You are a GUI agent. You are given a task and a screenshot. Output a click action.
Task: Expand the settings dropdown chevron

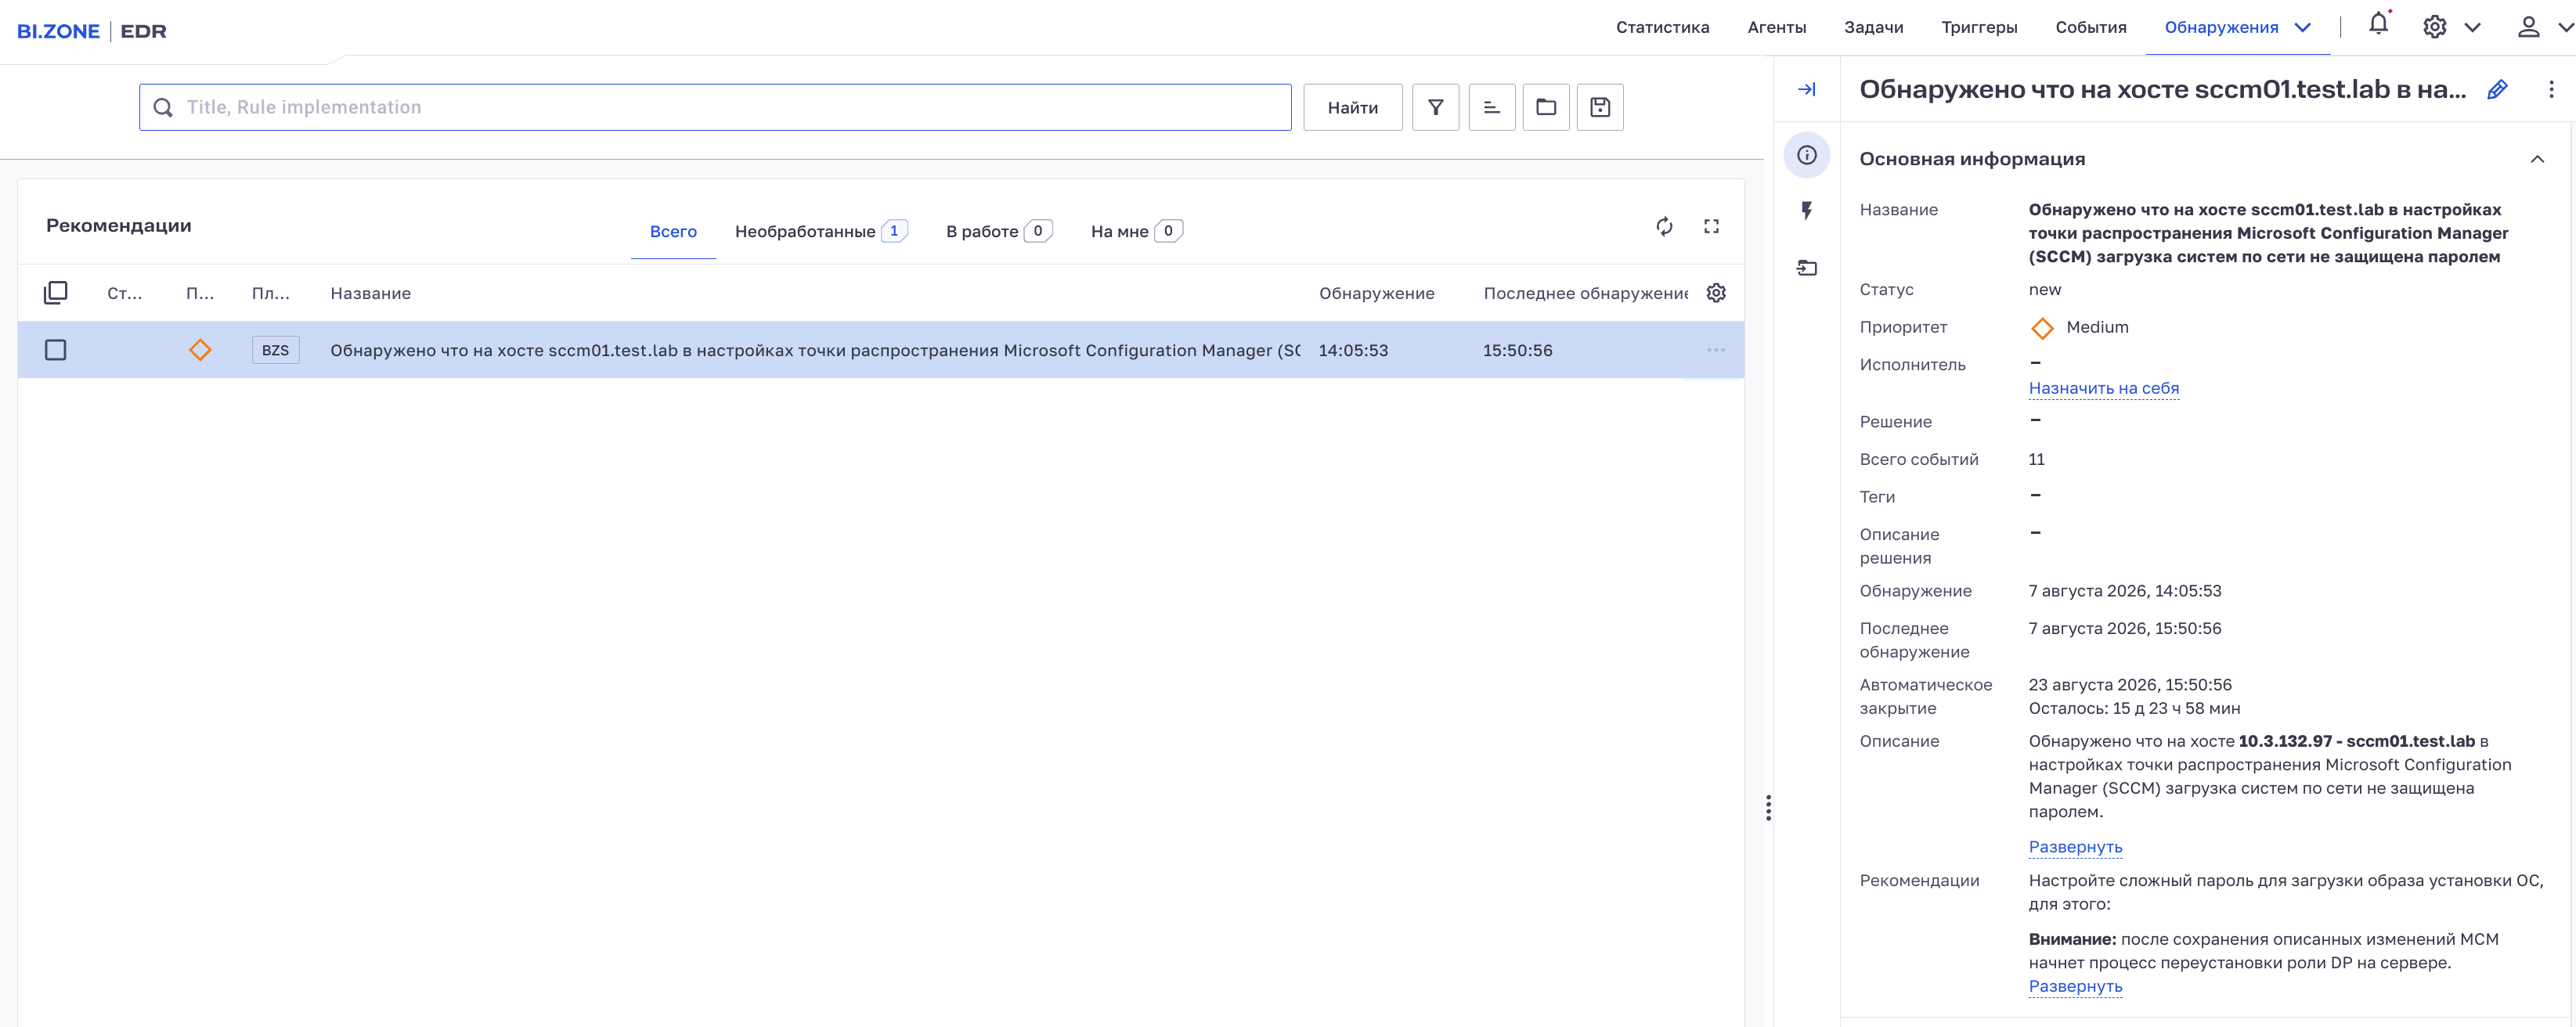click(2473, 28)
